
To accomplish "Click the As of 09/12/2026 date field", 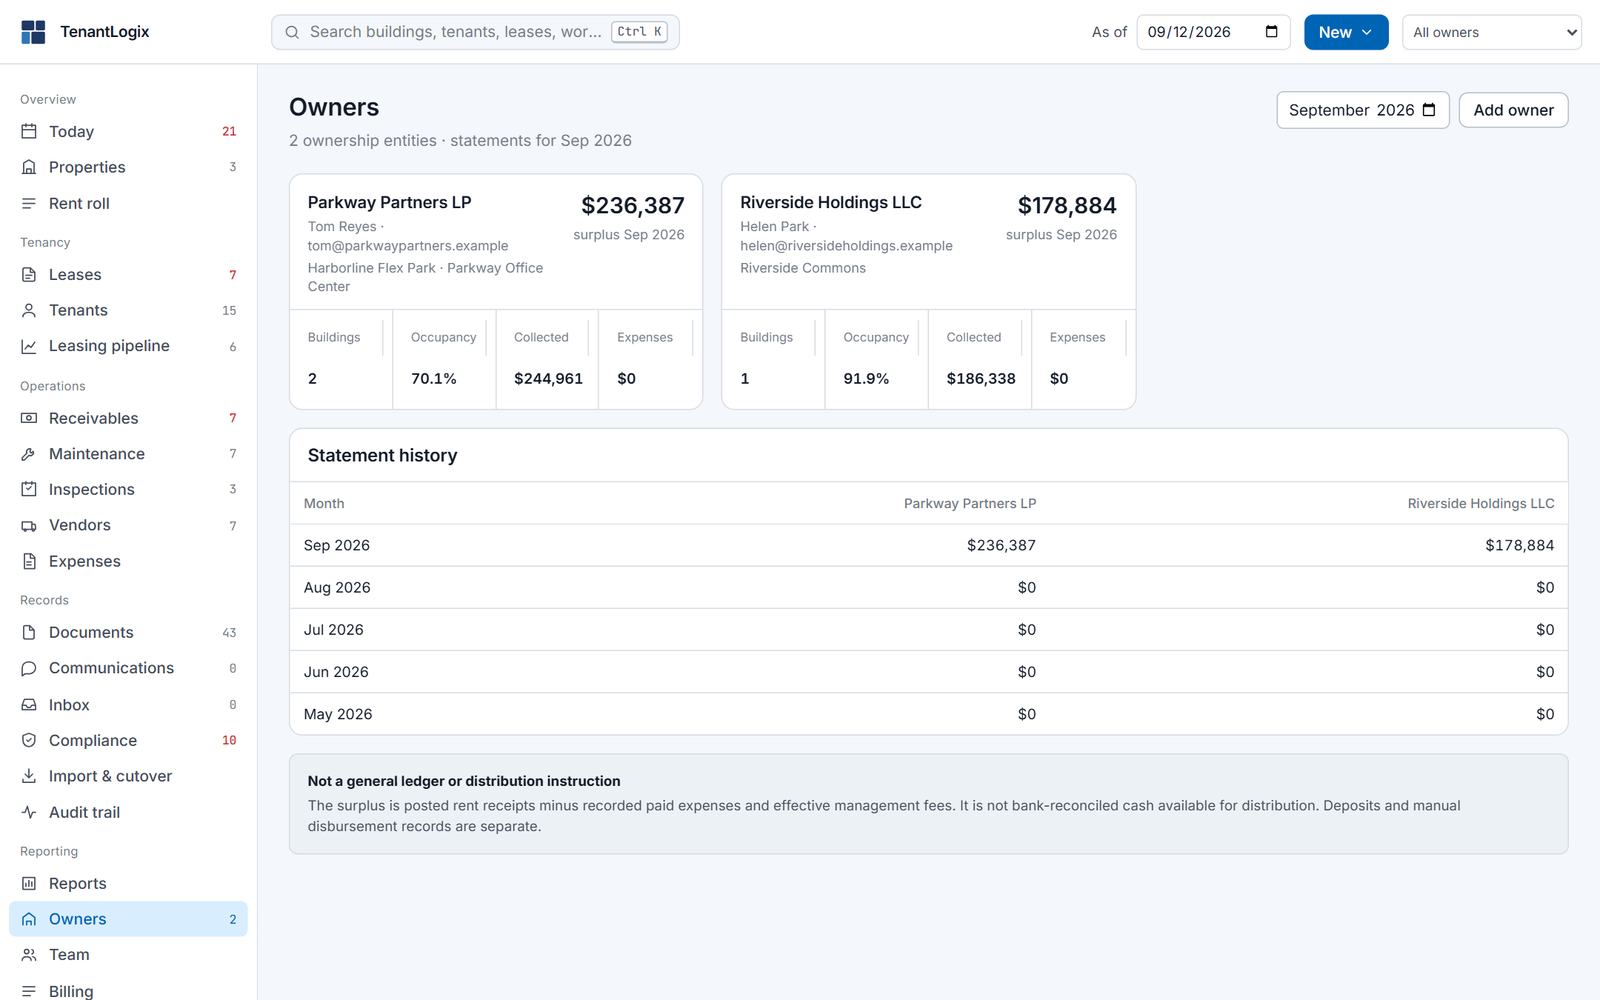I will [x=1213, y=32].
